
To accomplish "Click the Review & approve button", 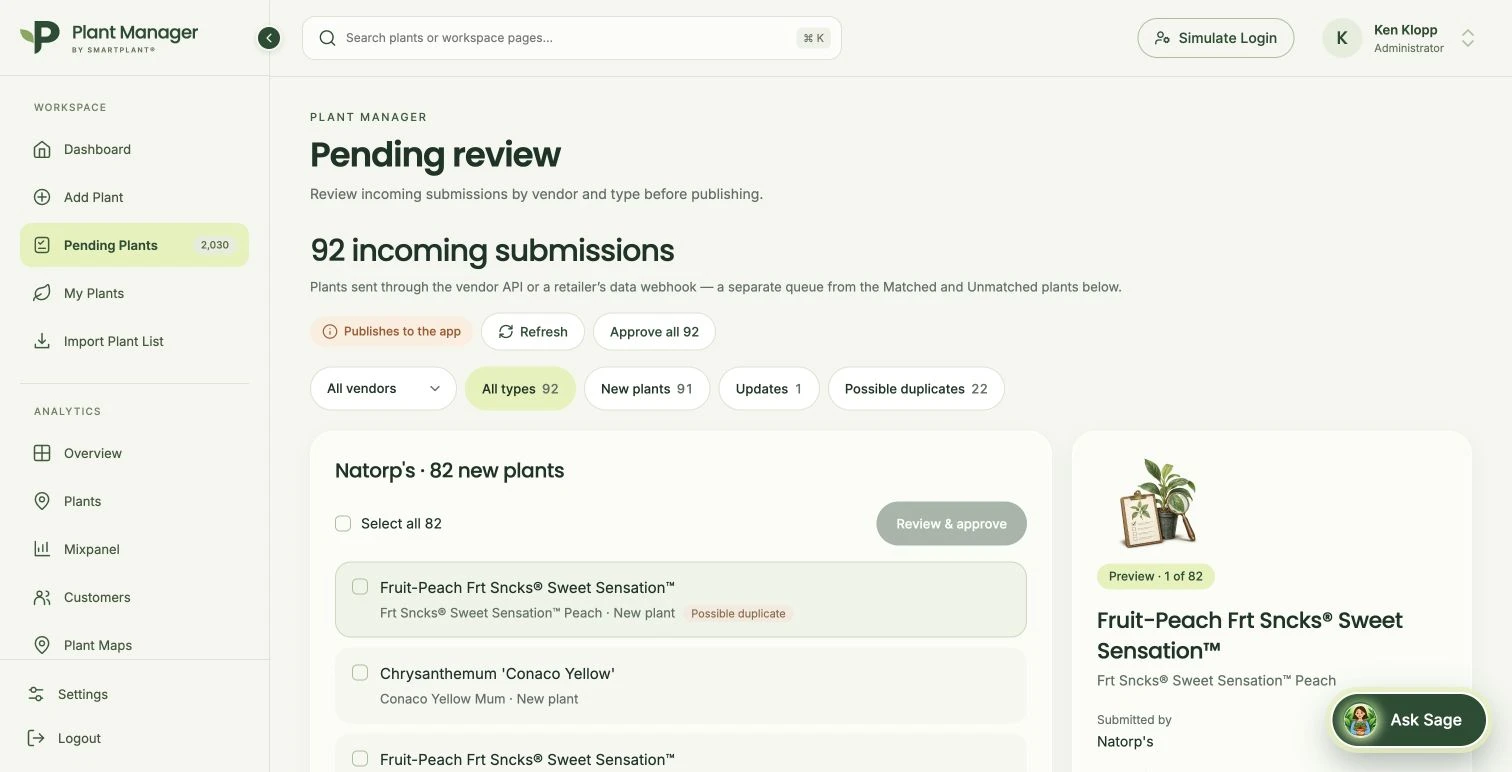I will coord(951,524).
